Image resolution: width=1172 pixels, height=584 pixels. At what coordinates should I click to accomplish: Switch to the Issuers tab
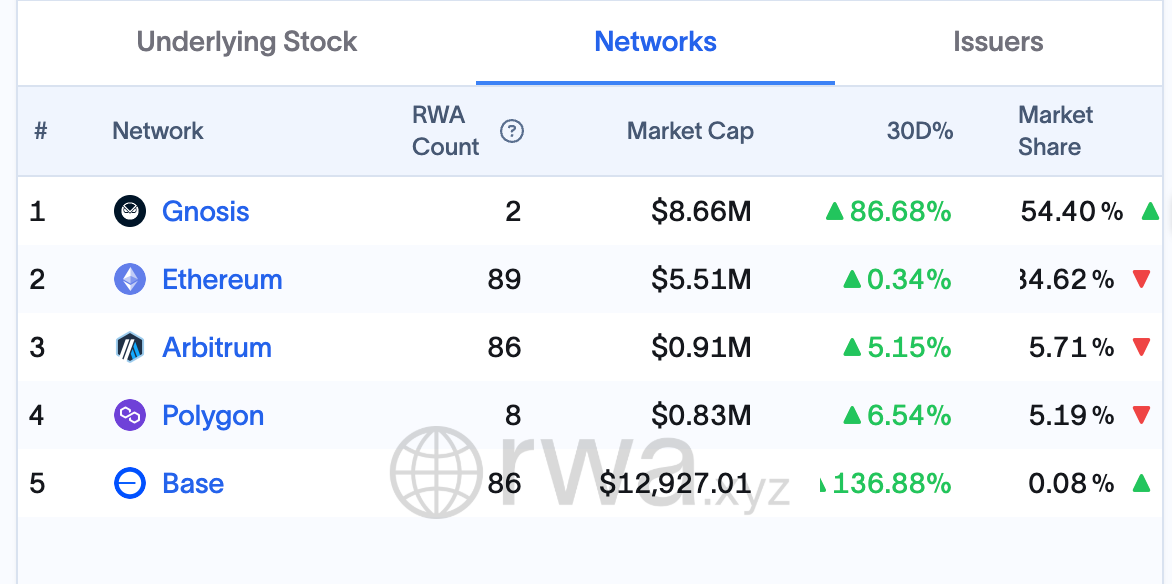coord(997,42)
